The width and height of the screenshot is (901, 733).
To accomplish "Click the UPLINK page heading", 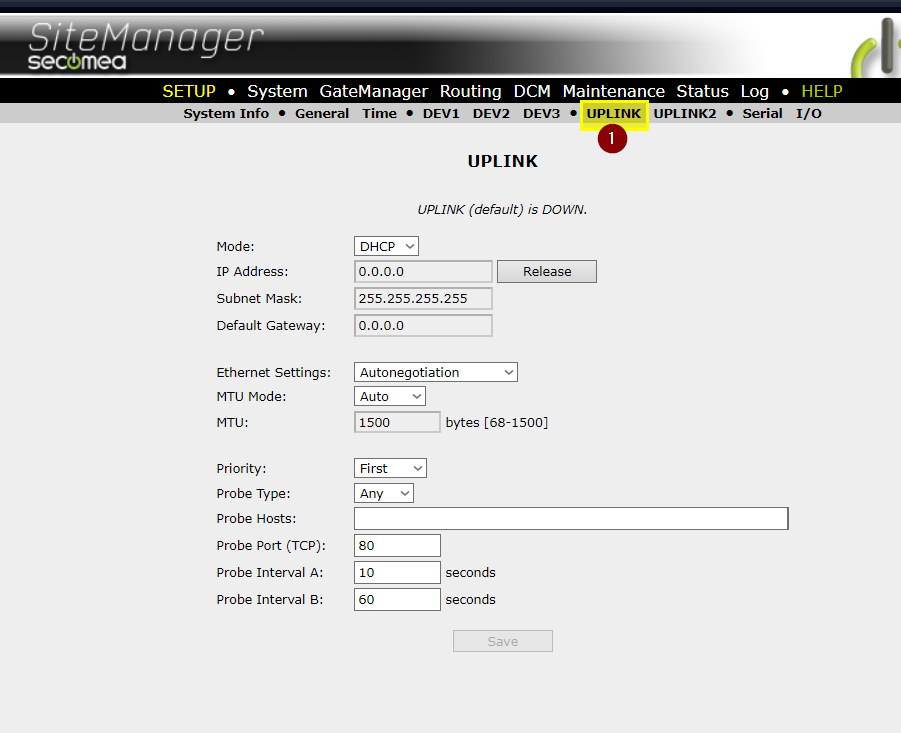I will [503, 161].
